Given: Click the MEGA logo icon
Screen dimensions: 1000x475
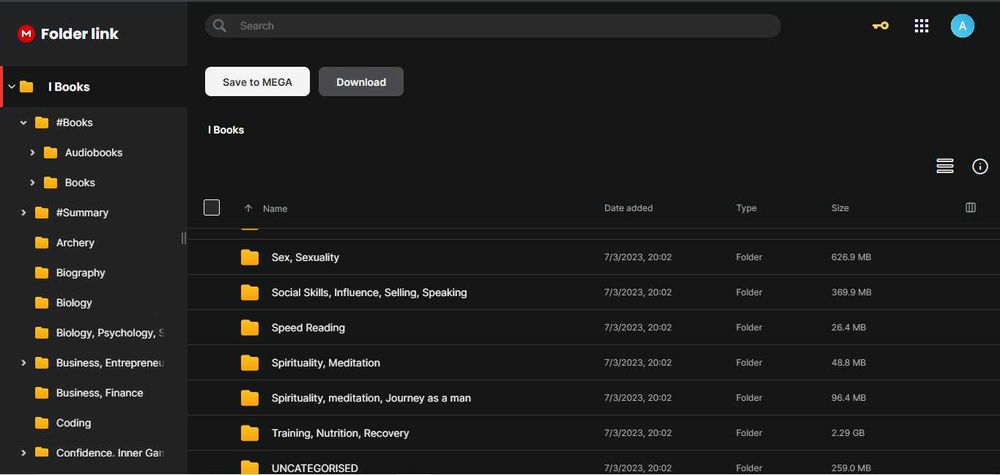Looking at the screenshot, I should point(26,34).
